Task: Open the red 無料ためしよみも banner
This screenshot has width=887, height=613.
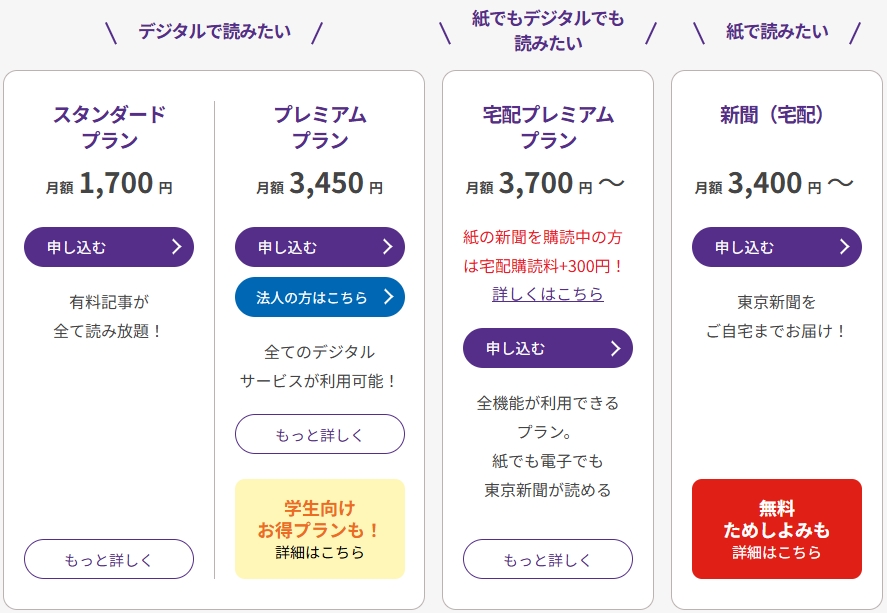Action: (776, 529)
